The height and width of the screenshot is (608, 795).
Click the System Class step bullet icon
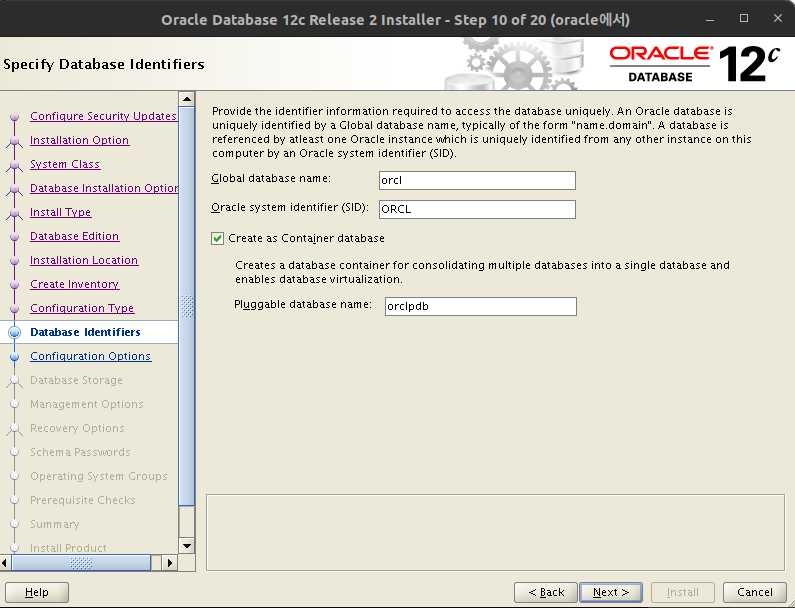point(15,165)
